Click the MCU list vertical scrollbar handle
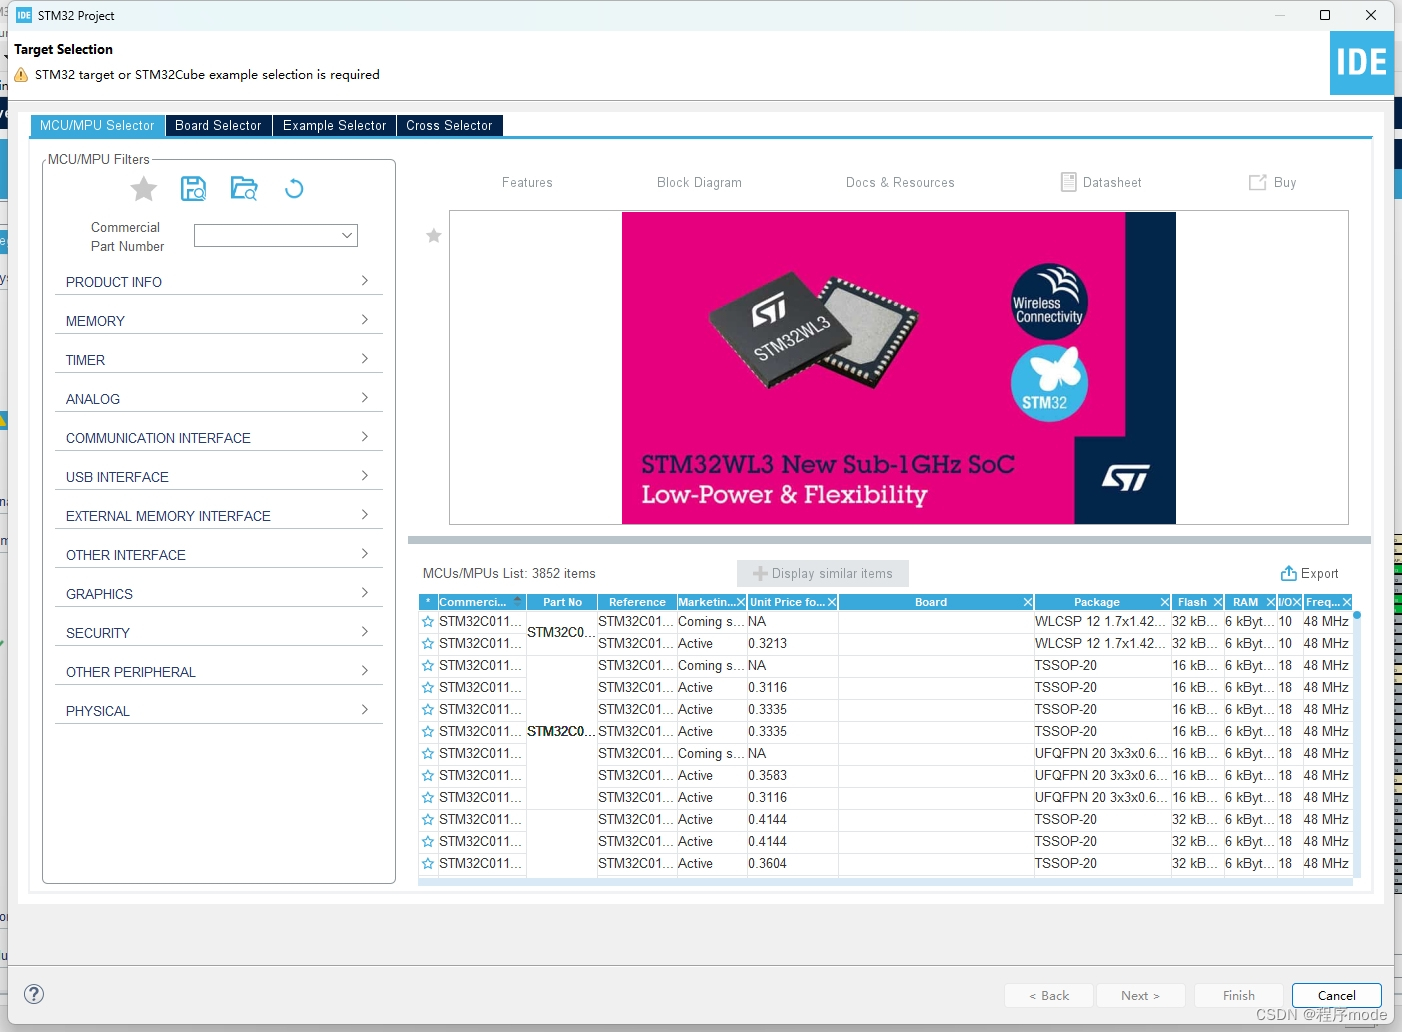The width and height of the screenshot is (1402, 1032). tap(1357, 615)
